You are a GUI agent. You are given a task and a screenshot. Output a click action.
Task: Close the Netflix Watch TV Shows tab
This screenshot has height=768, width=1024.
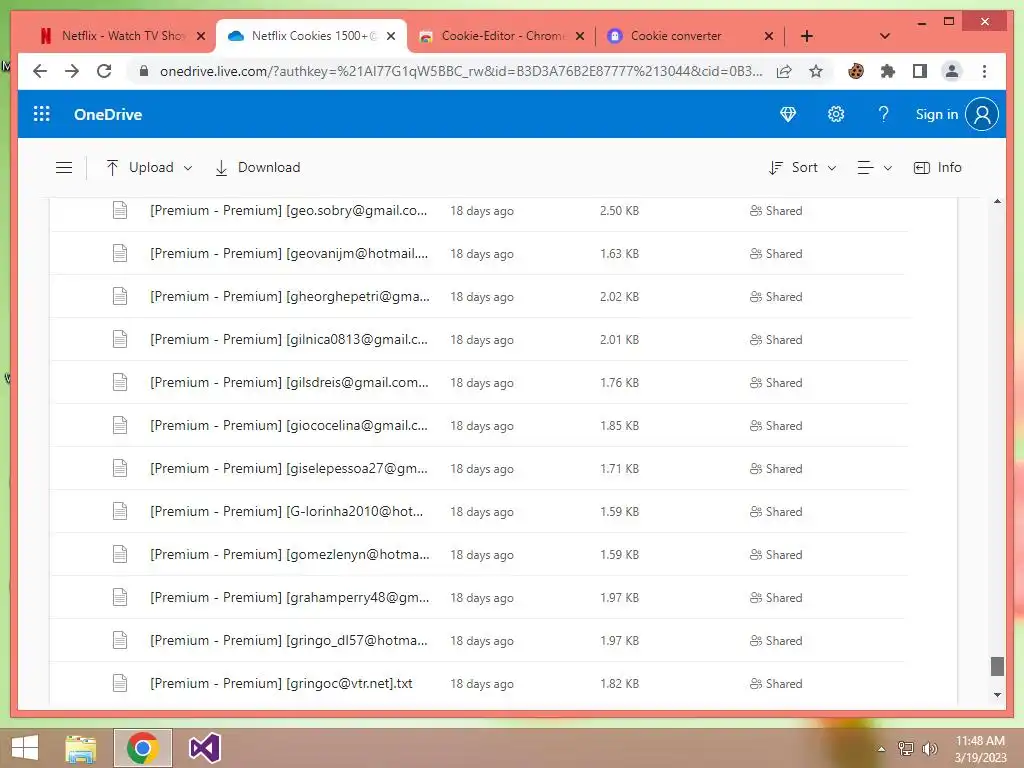[201, 36]
